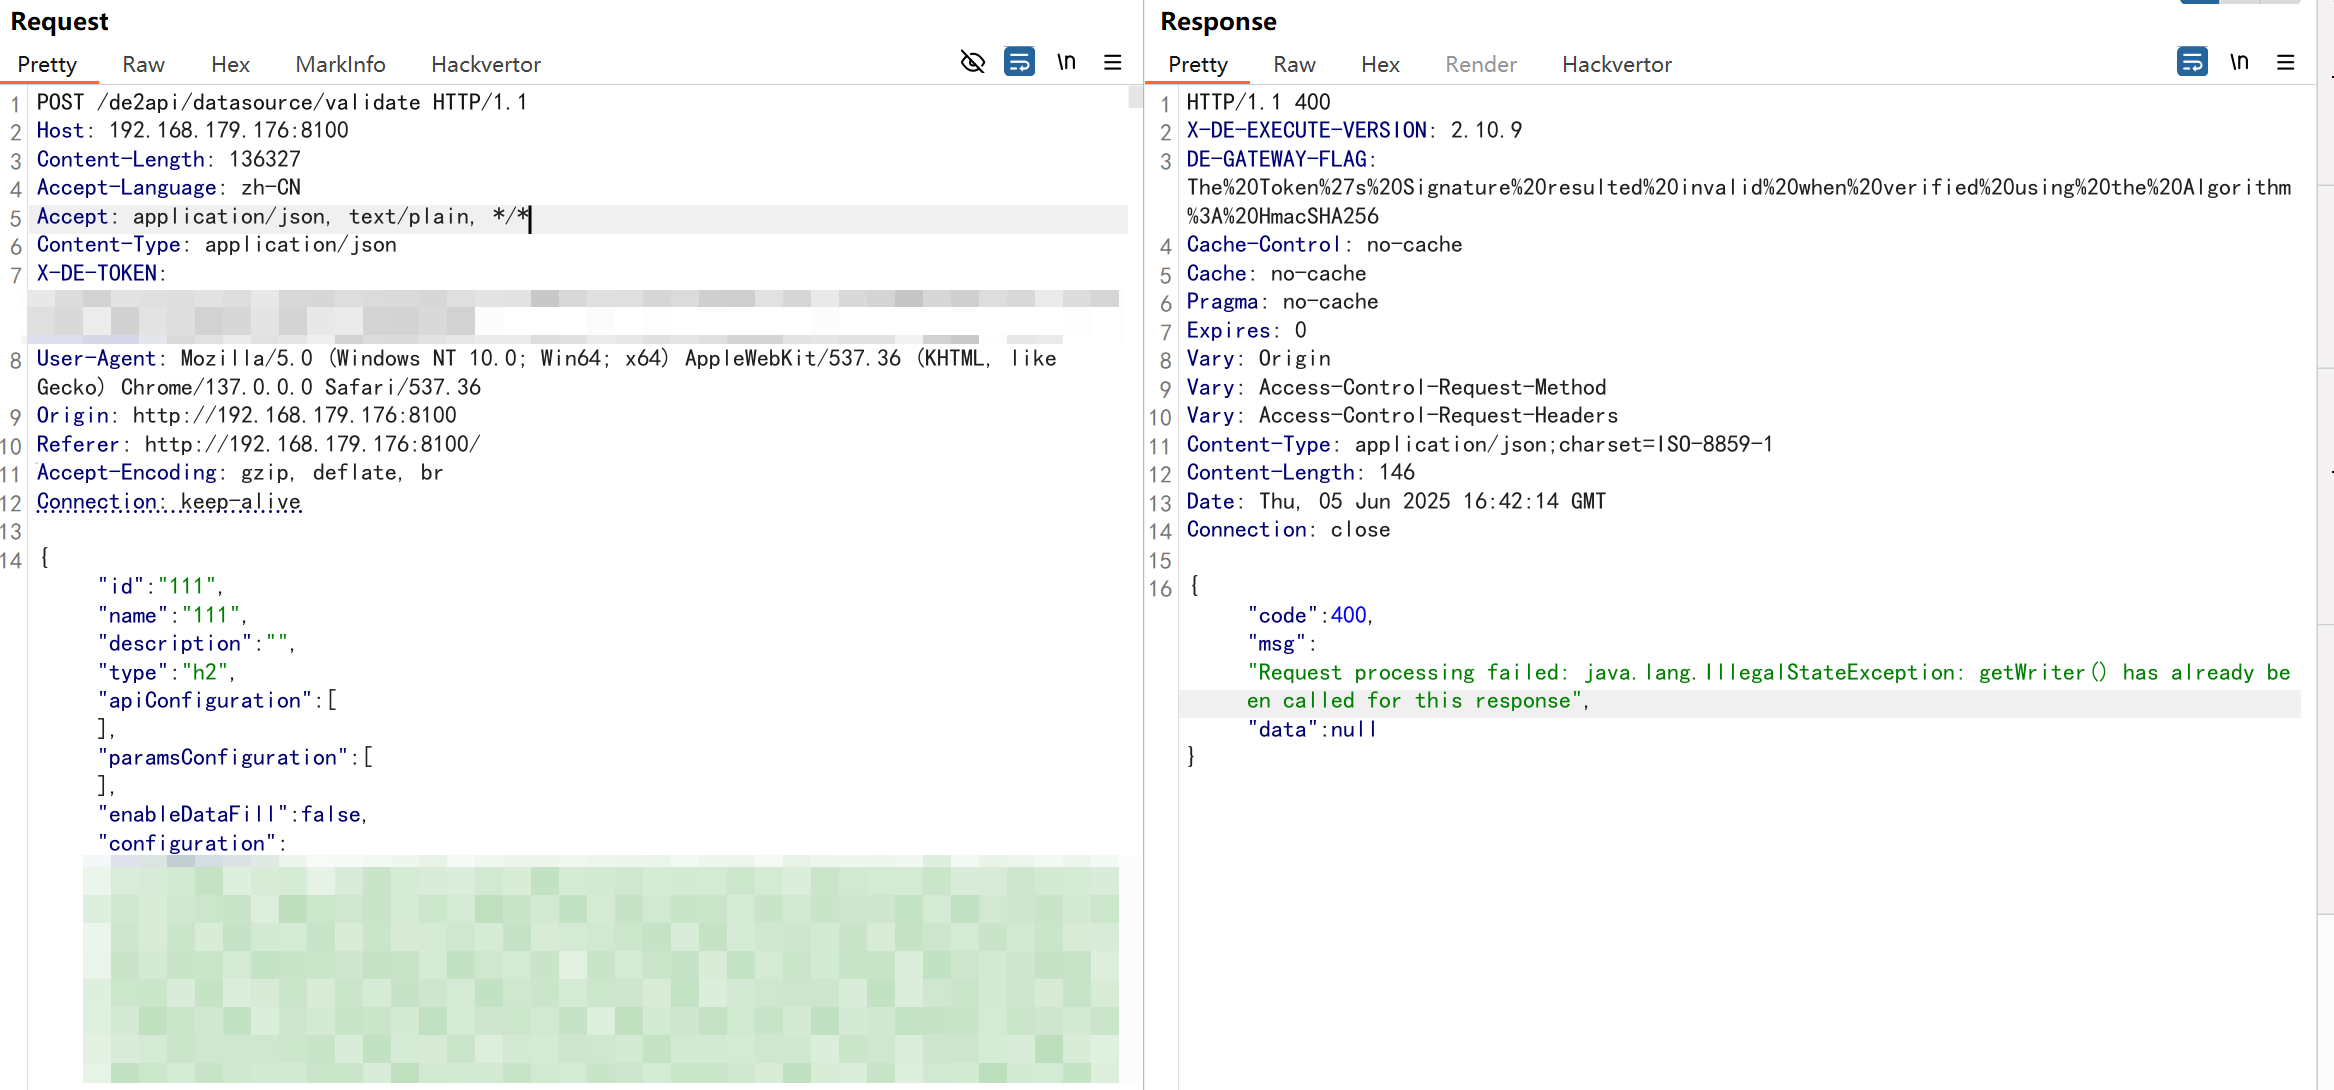The height and width of the screenshot is (1090, 2334).
Task: Click the Content-Length header line in Request
Action: pyautogui.click(x=168, y=159)
